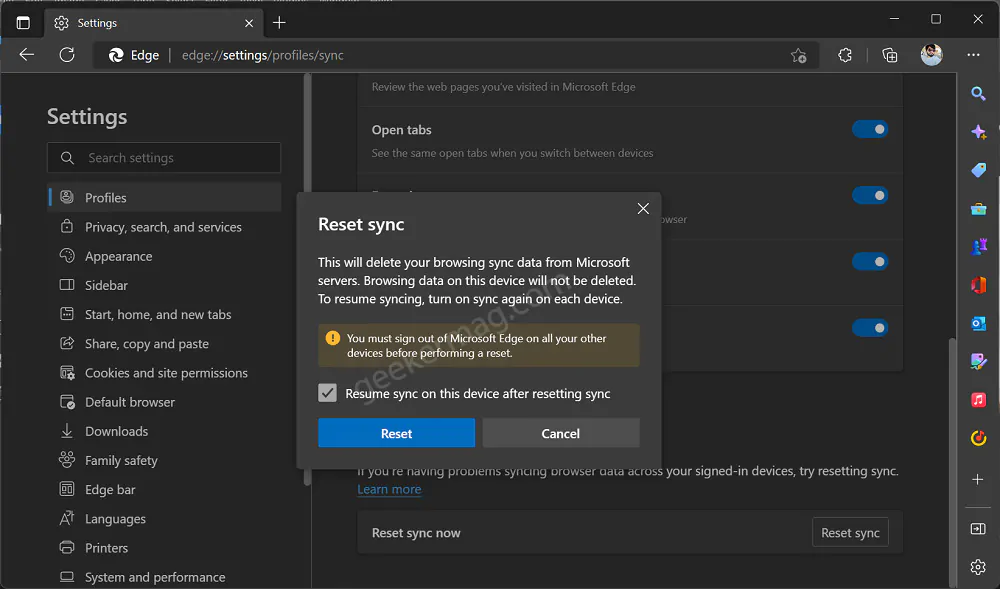Open the Extensions puzzle icon
This screenshot has width=1000, height=589.
(x=845, y=55)
